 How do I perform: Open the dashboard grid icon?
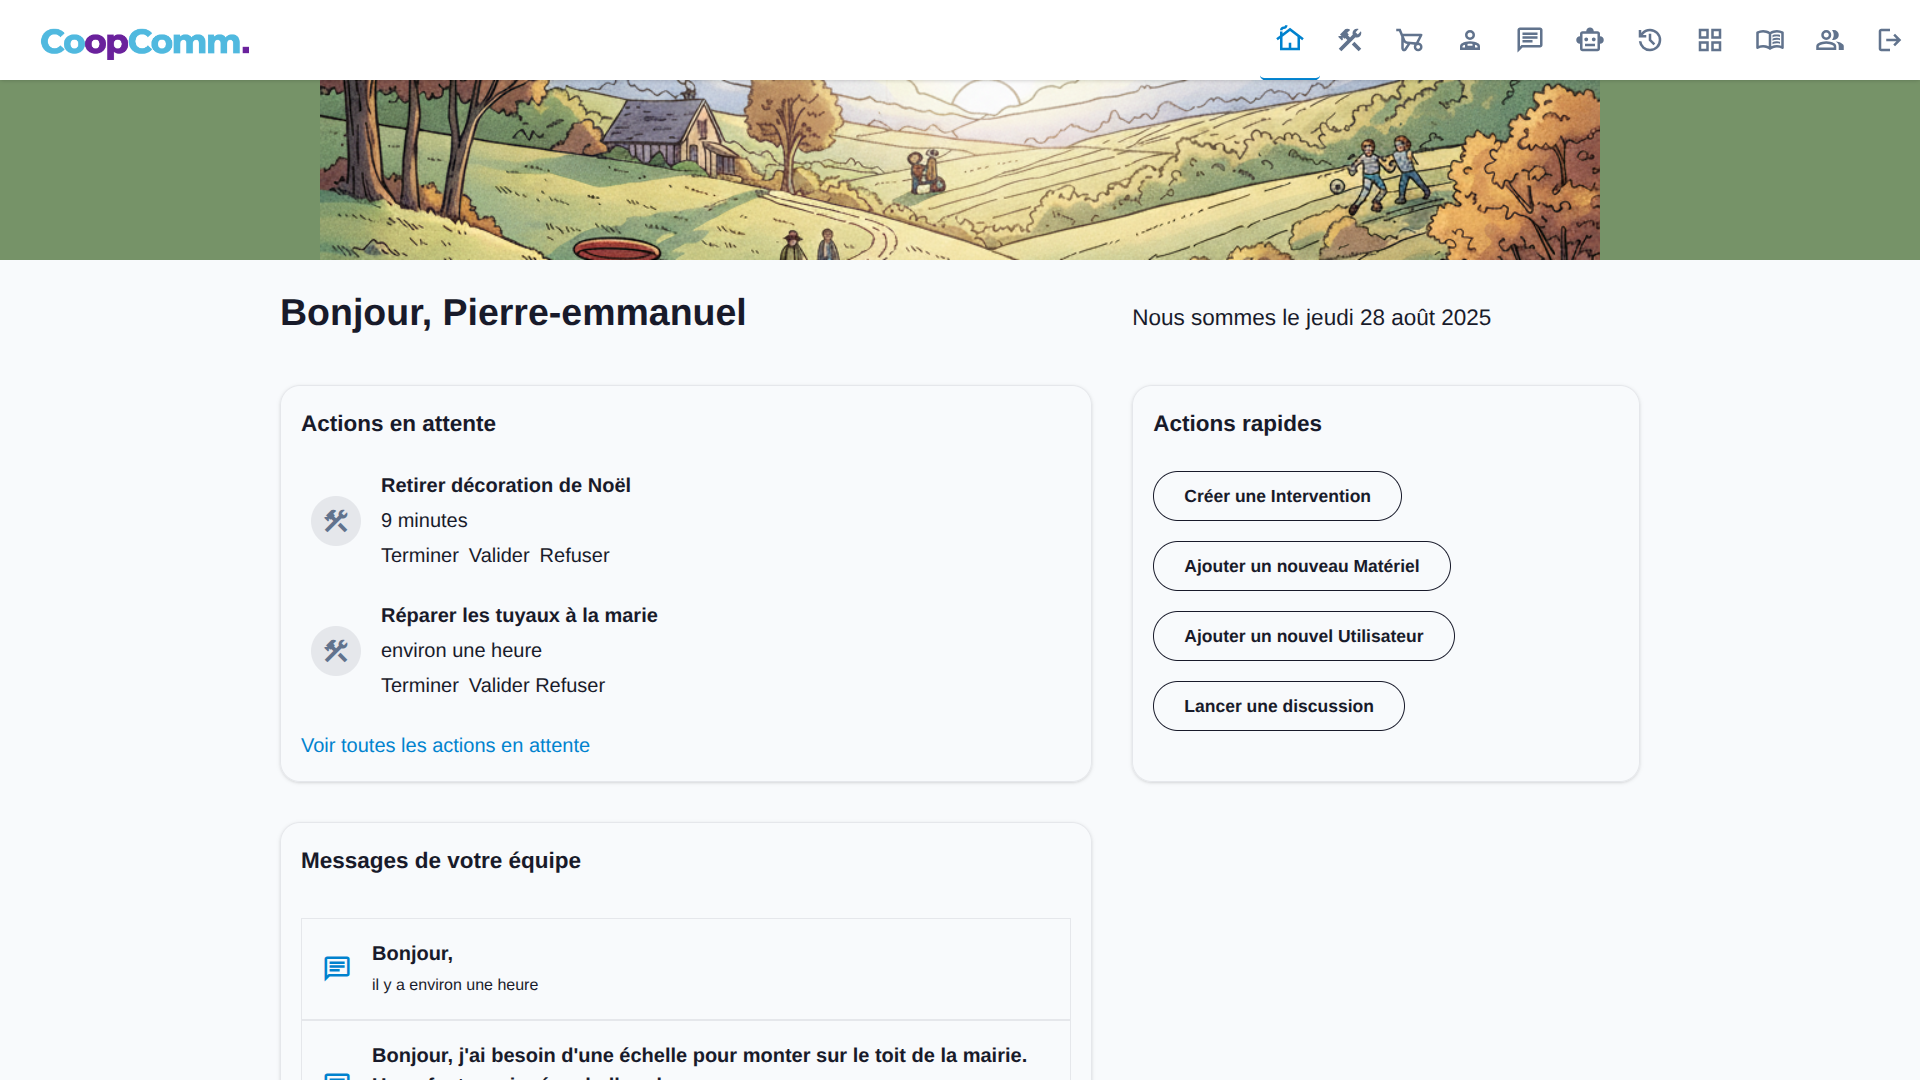coord(1710,40)
